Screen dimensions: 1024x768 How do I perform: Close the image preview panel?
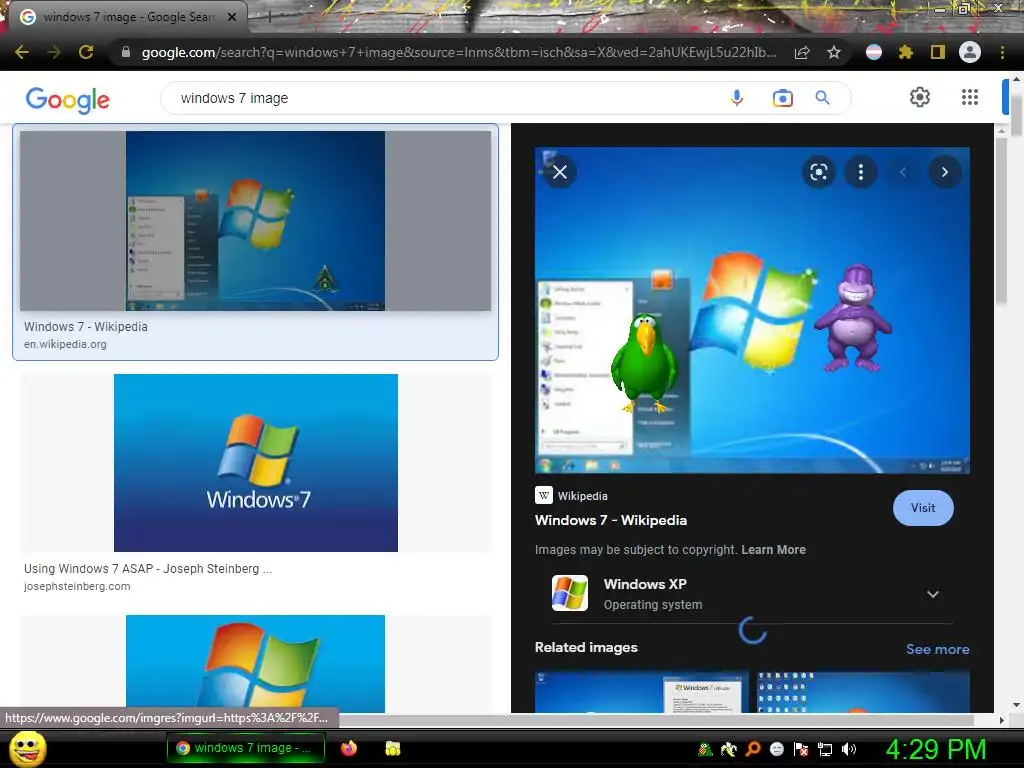tap(560, 172)
